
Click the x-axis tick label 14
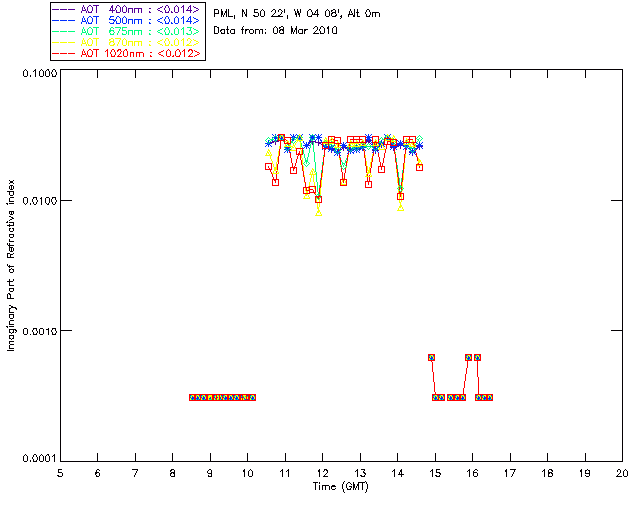[x=398, y=473]
